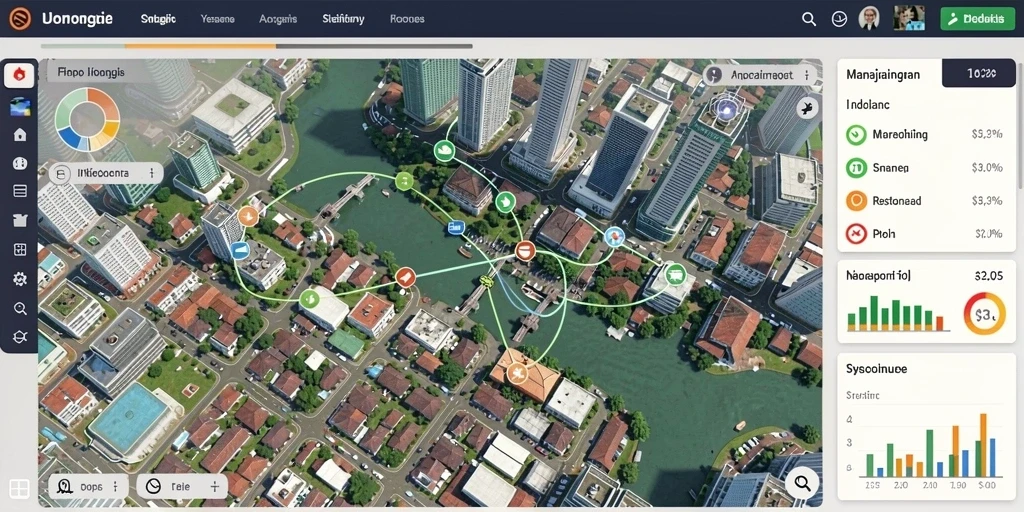Select the list rows icon in the sidebar
1024x512 pixels.
(x=20, y=191)
